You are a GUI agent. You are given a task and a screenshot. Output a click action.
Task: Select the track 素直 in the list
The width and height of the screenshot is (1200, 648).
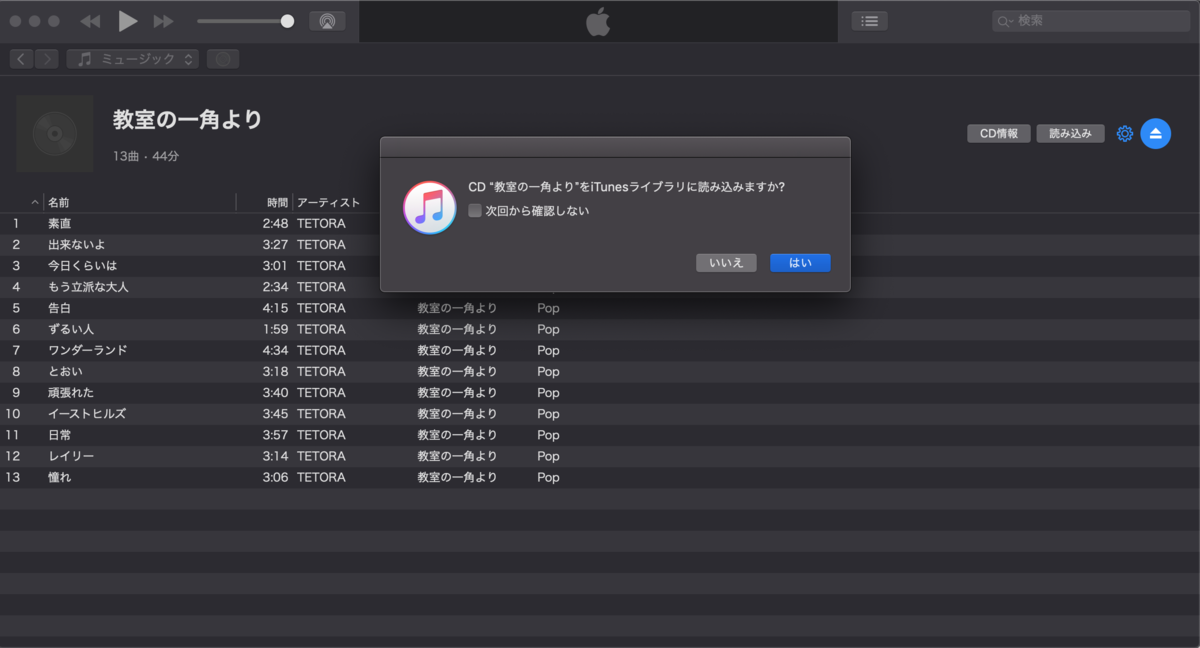(60, 222)
